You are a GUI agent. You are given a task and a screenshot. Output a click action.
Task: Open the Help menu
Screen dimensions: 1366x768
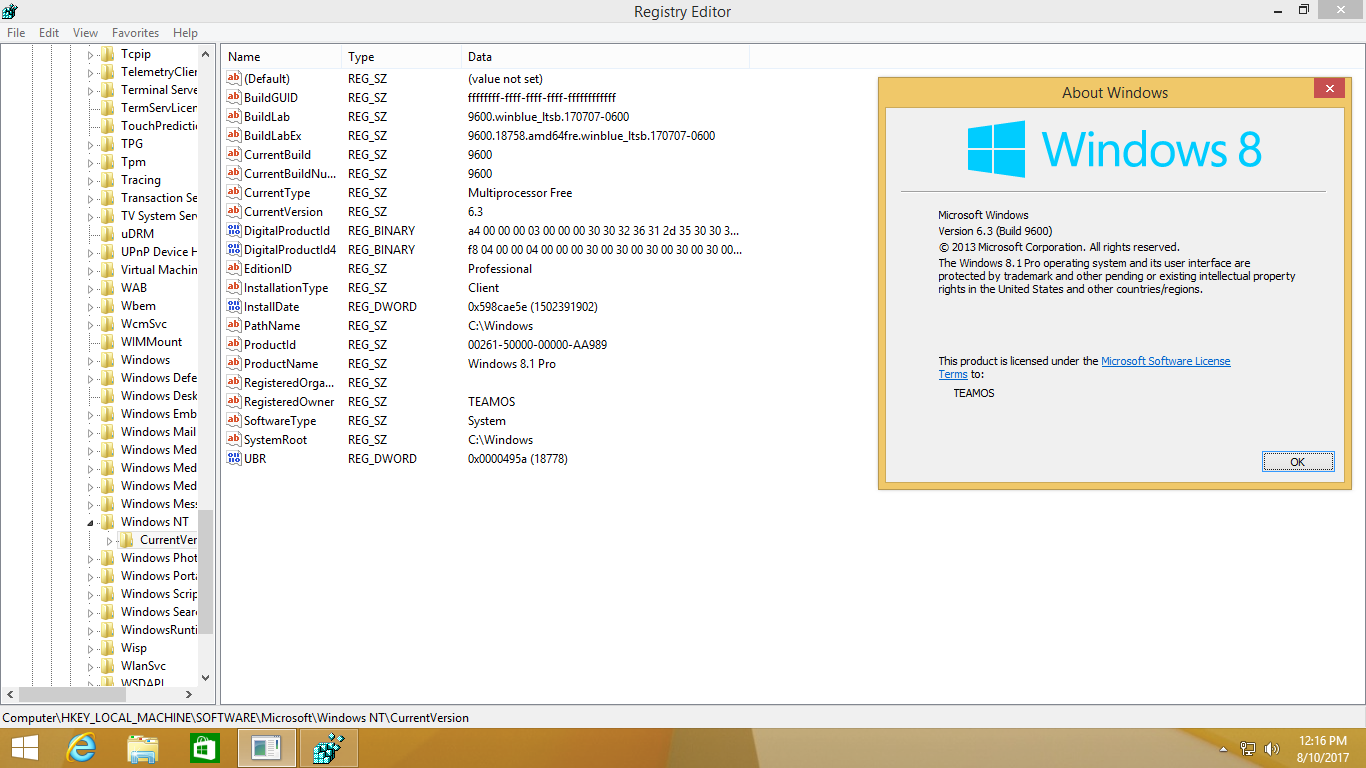[185, 33]
